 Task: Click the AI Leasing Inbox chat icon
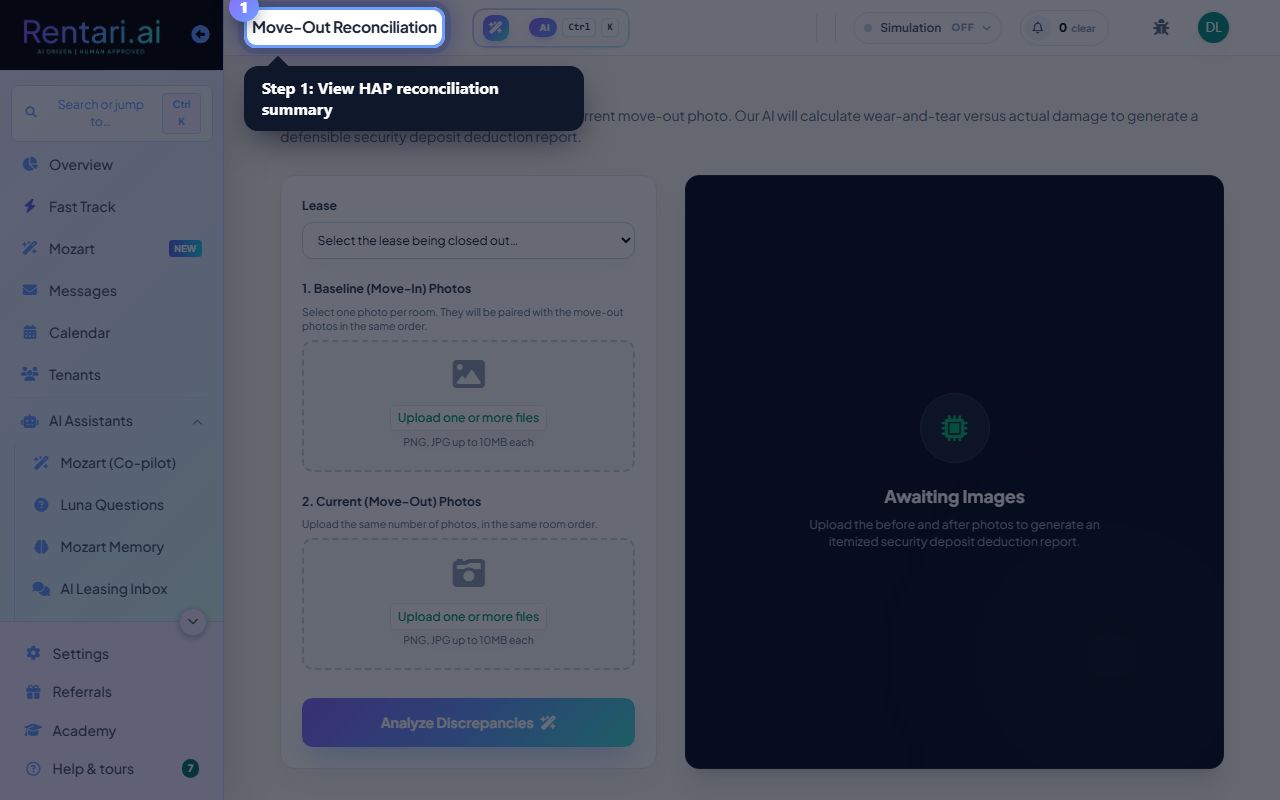[x=41, y=589]
